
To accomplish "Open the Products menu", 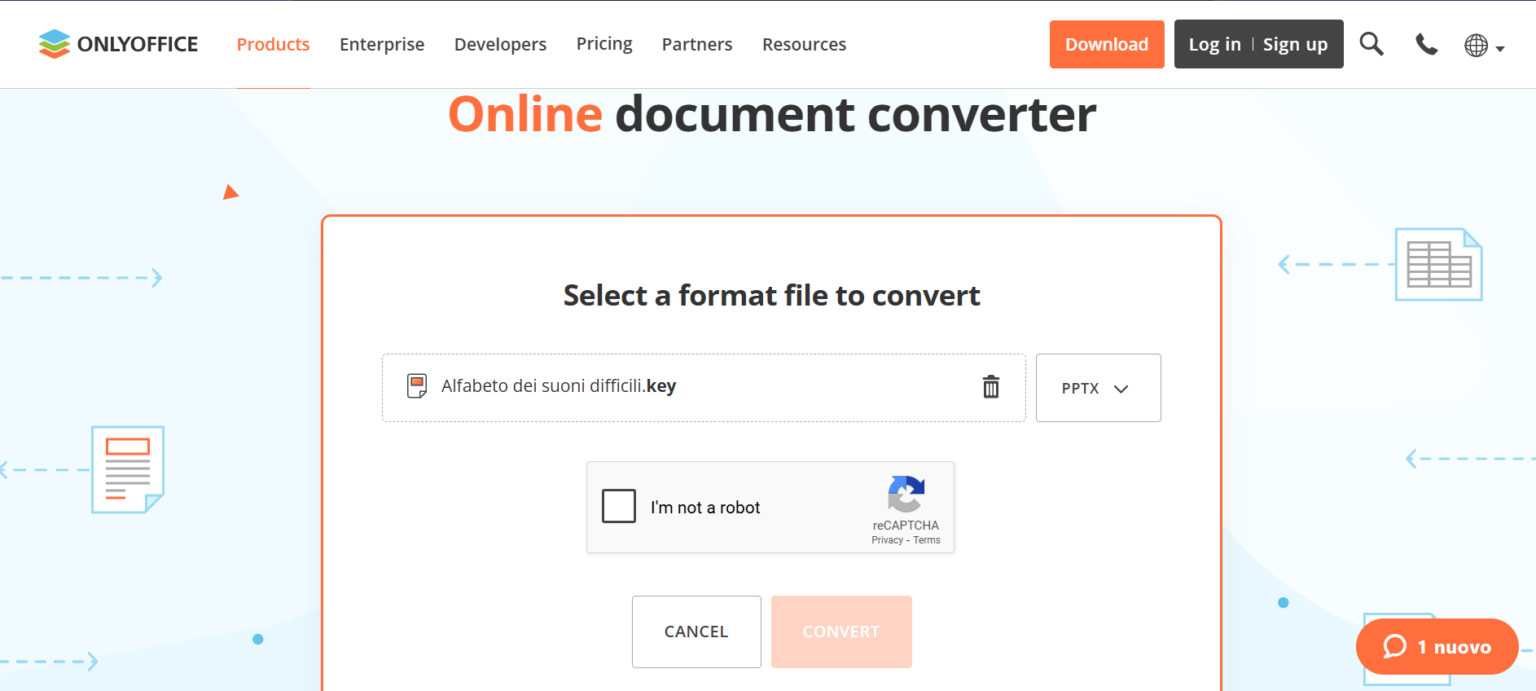I will click(x=273, y=44).
